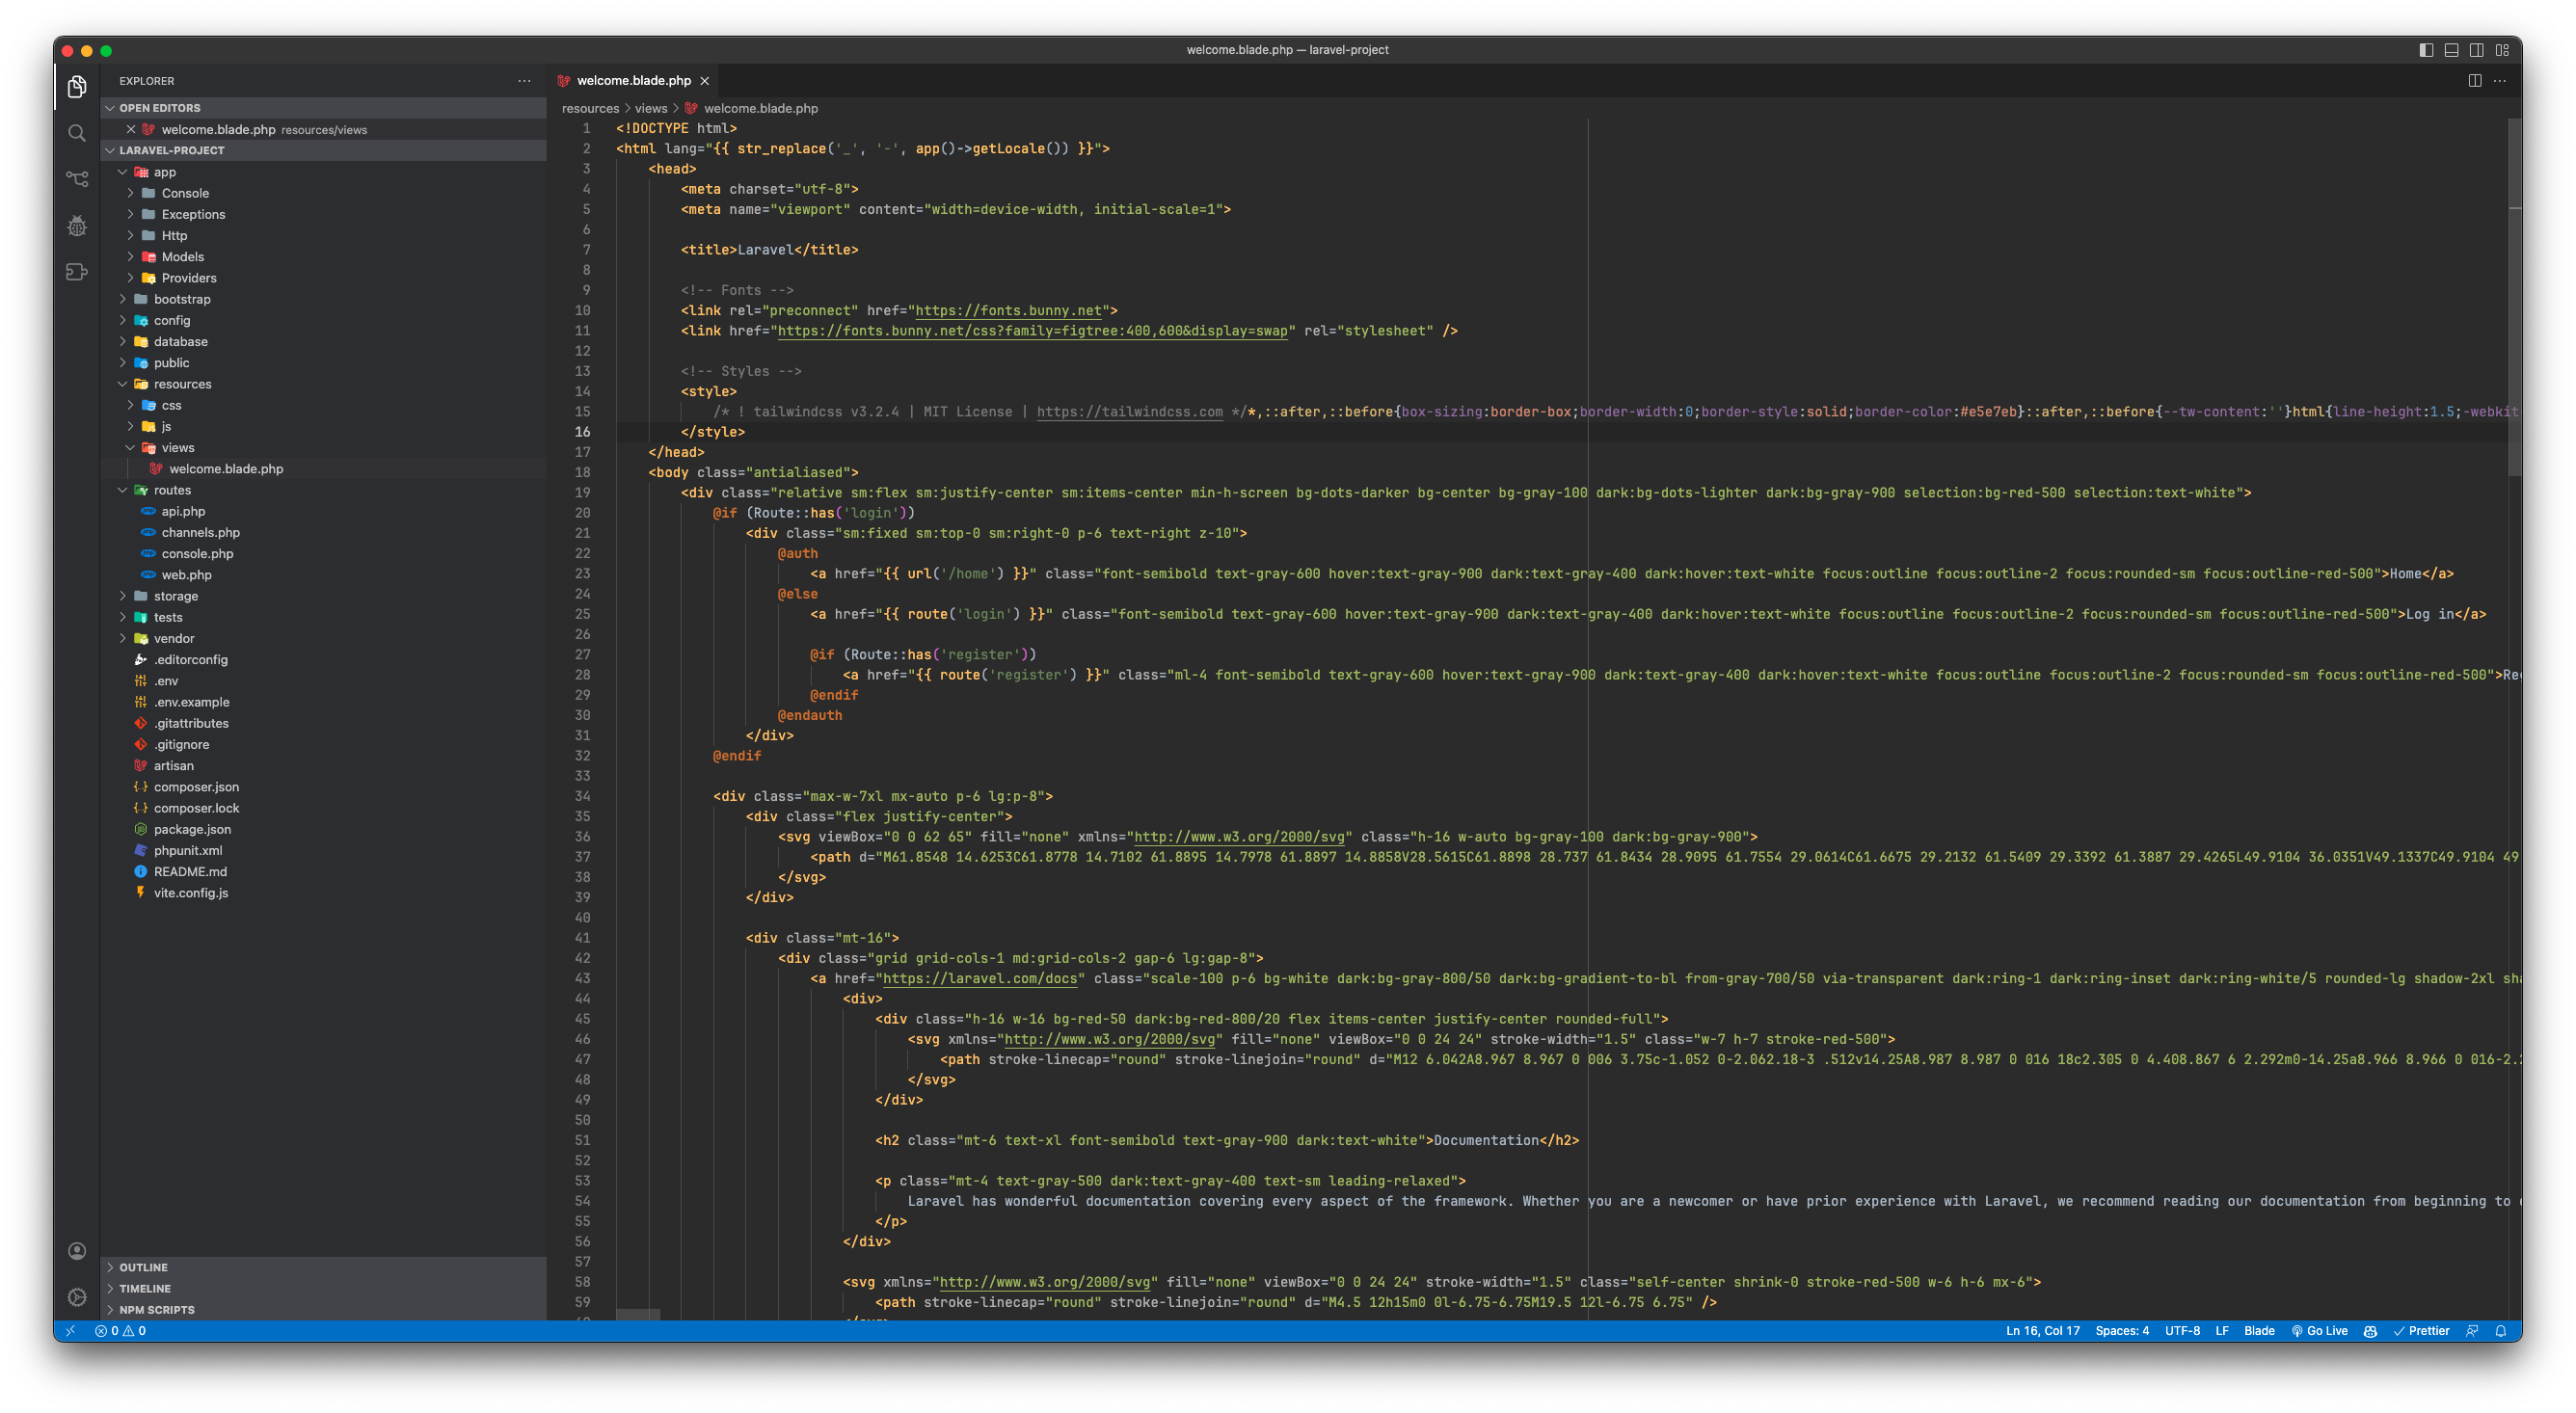Open the Extensions view icon
This screenshot has width=2576, height=1413.
coord(77,272)
